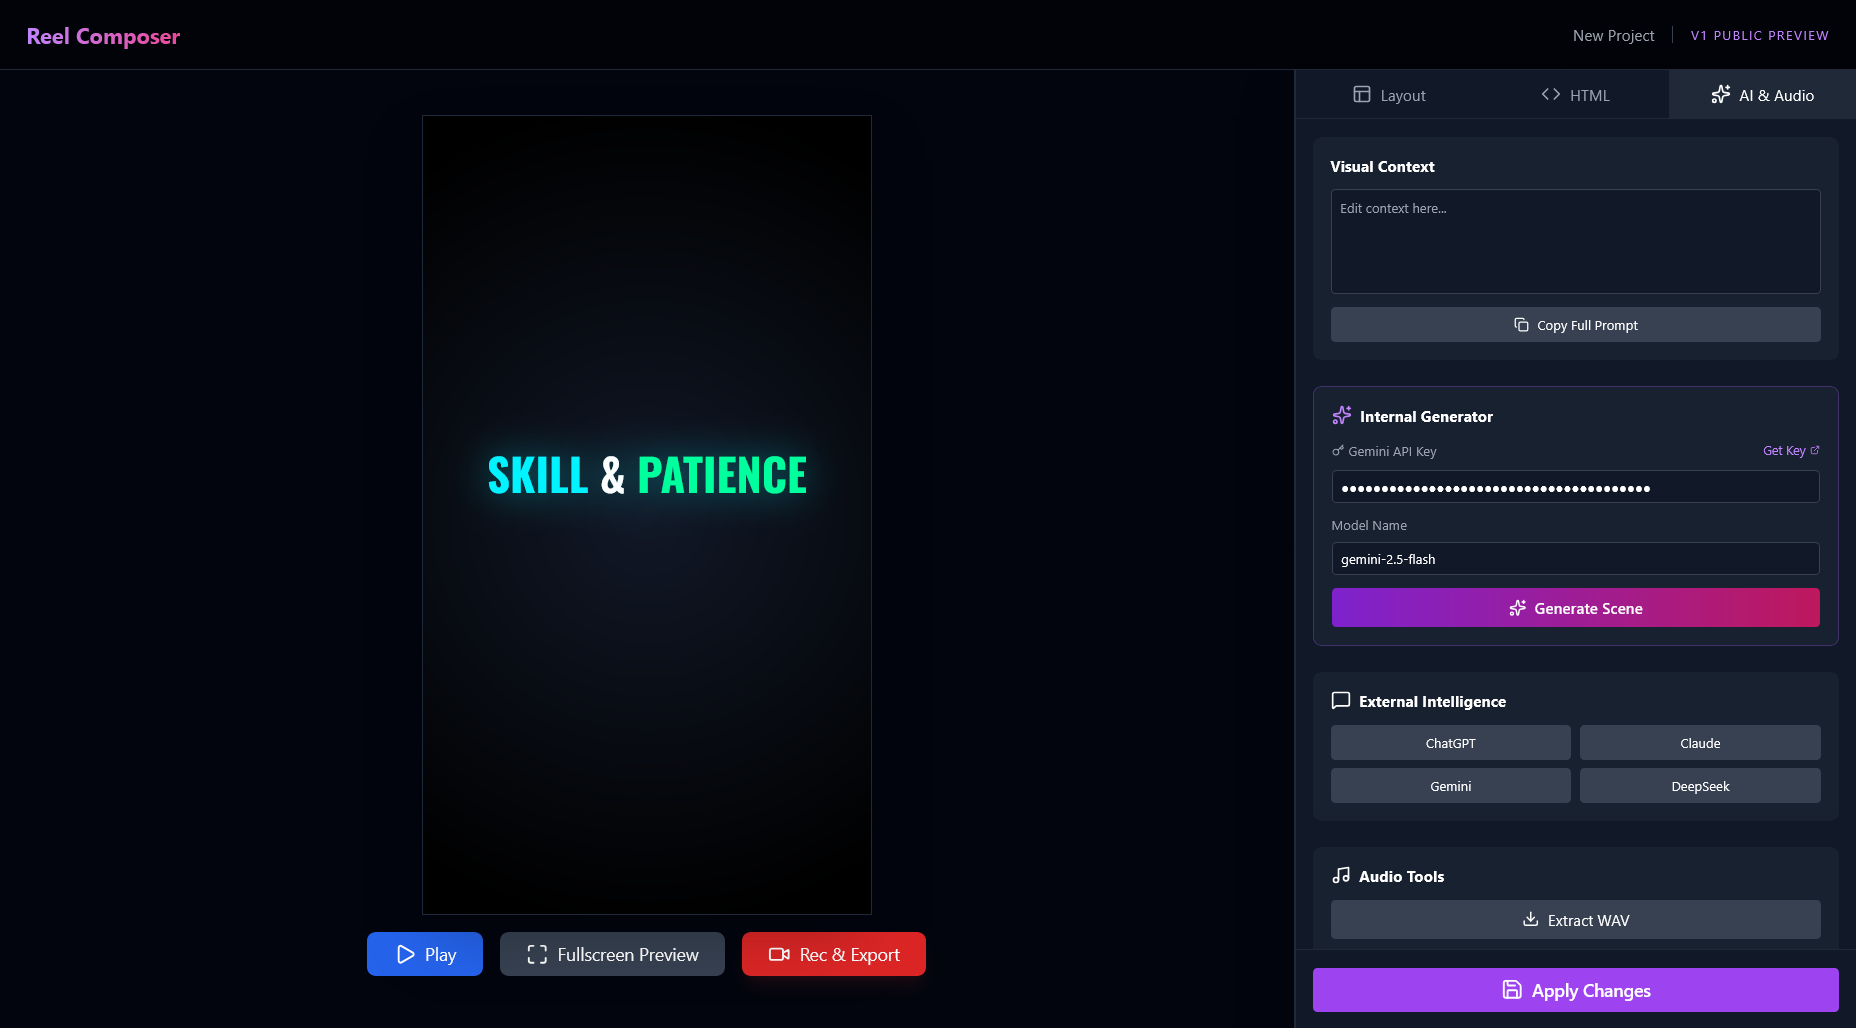Viewport: 1856px width, 1028px height.
Task: Open Claude external intelligence
Action: (x=1700, y=743)
